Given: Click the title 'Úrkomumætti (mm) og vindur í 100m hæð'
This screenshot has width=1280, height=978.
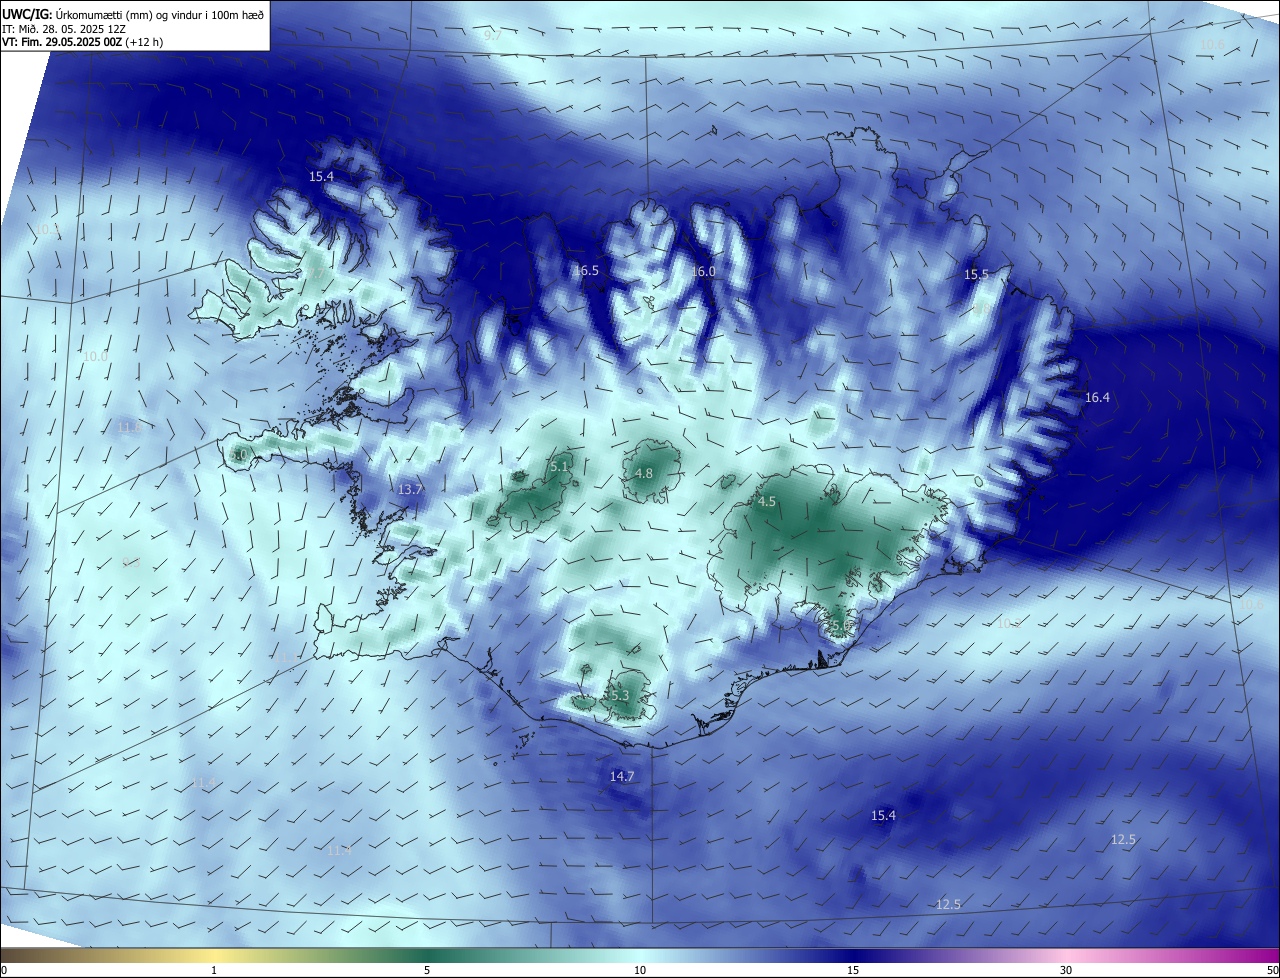Looking at the screenshot, I should tap(159, 14).
